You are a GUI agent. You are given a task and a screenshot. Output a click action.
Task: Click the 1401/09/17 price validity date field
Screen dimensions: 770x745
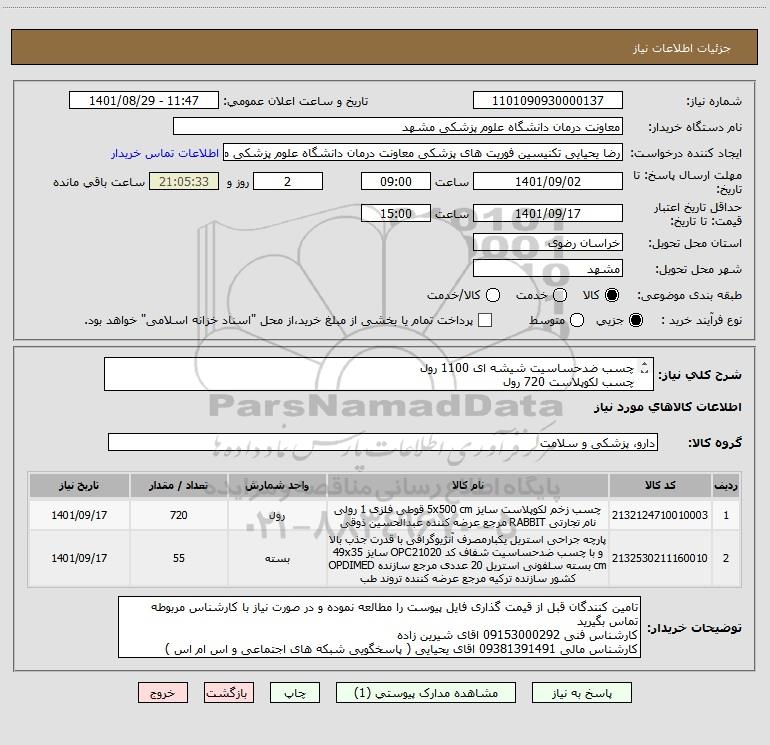coord(548,213)
